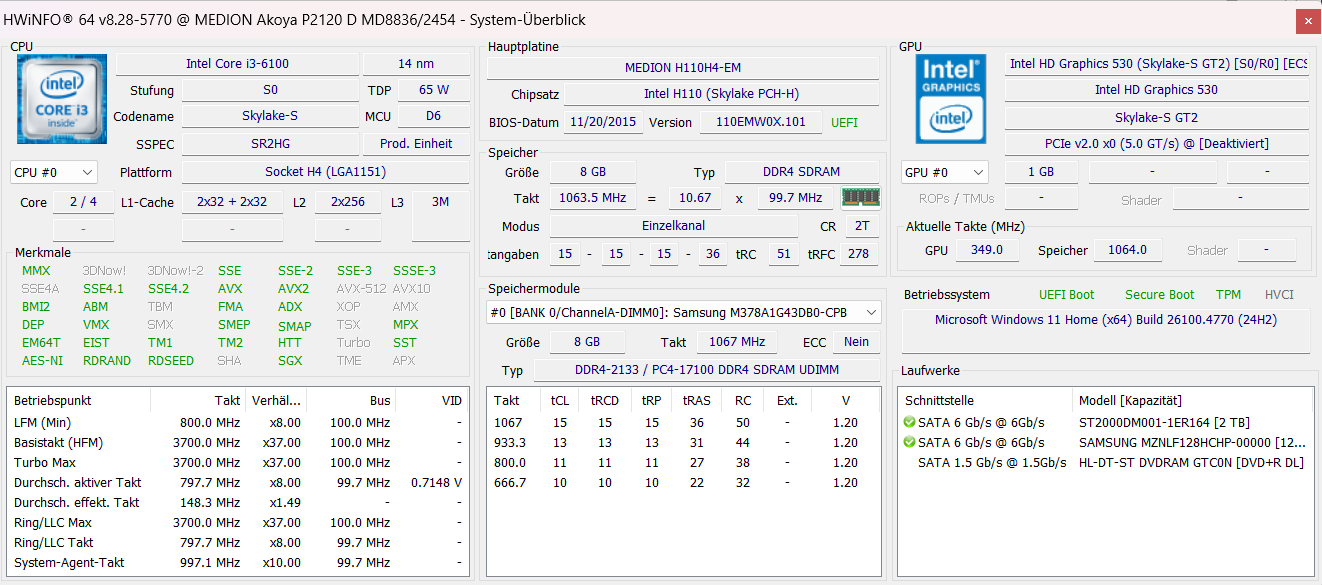Click the Intel H110 (Skylake PCH-H) chipset field
The width and height of the screenshot is (1322, 585).
[721, 95]
